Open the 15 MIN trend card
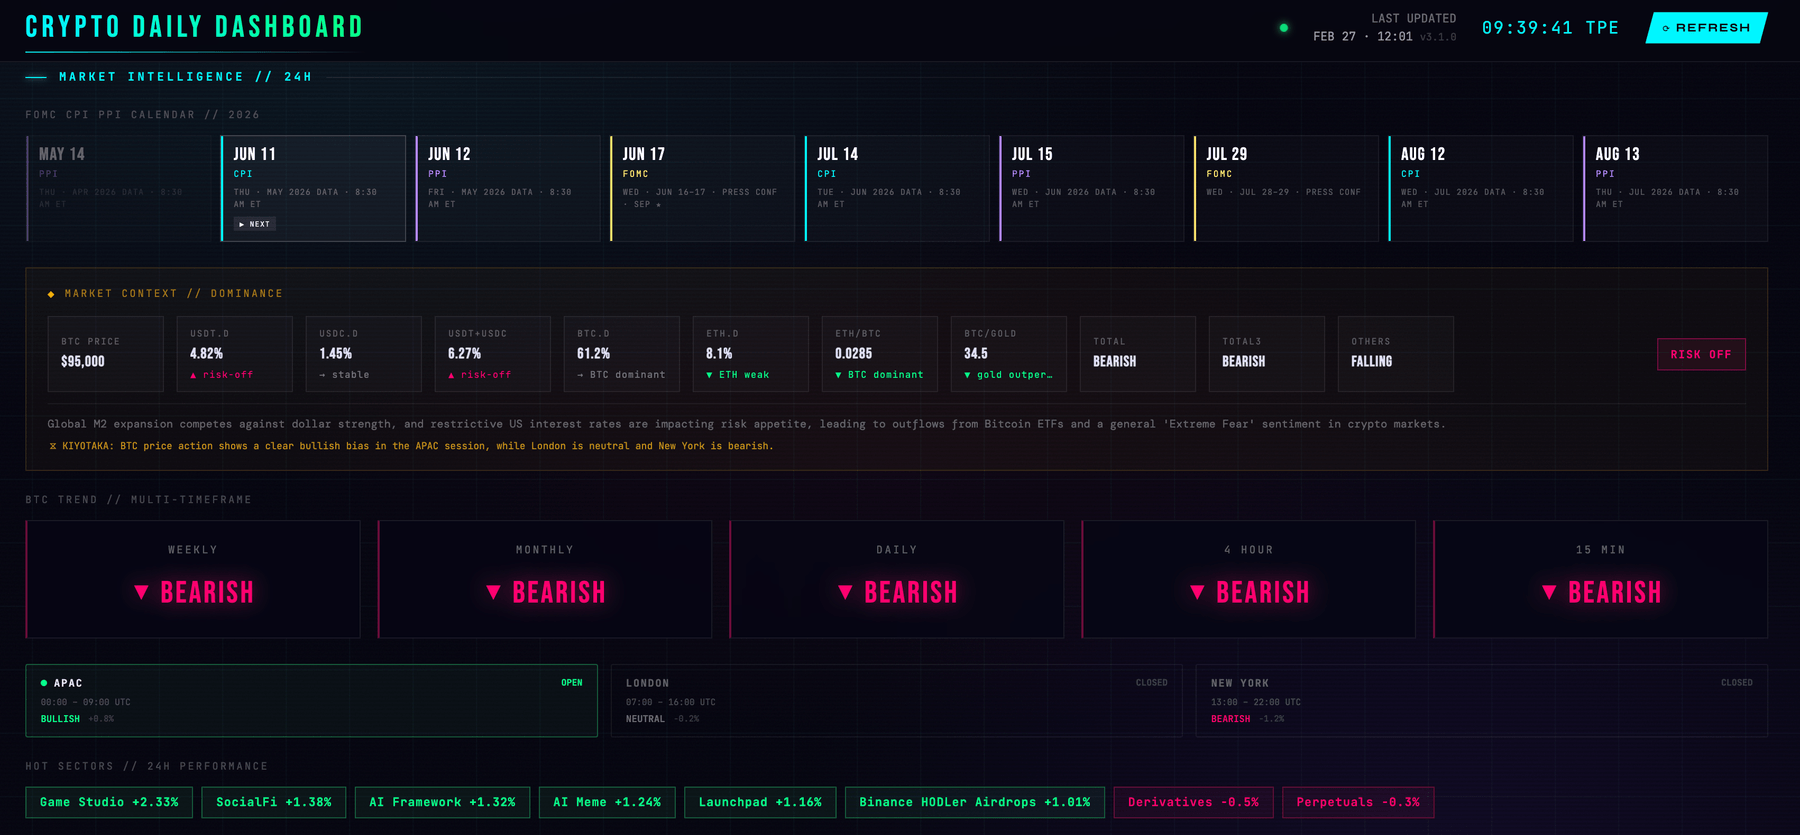 click(1601, 579)
